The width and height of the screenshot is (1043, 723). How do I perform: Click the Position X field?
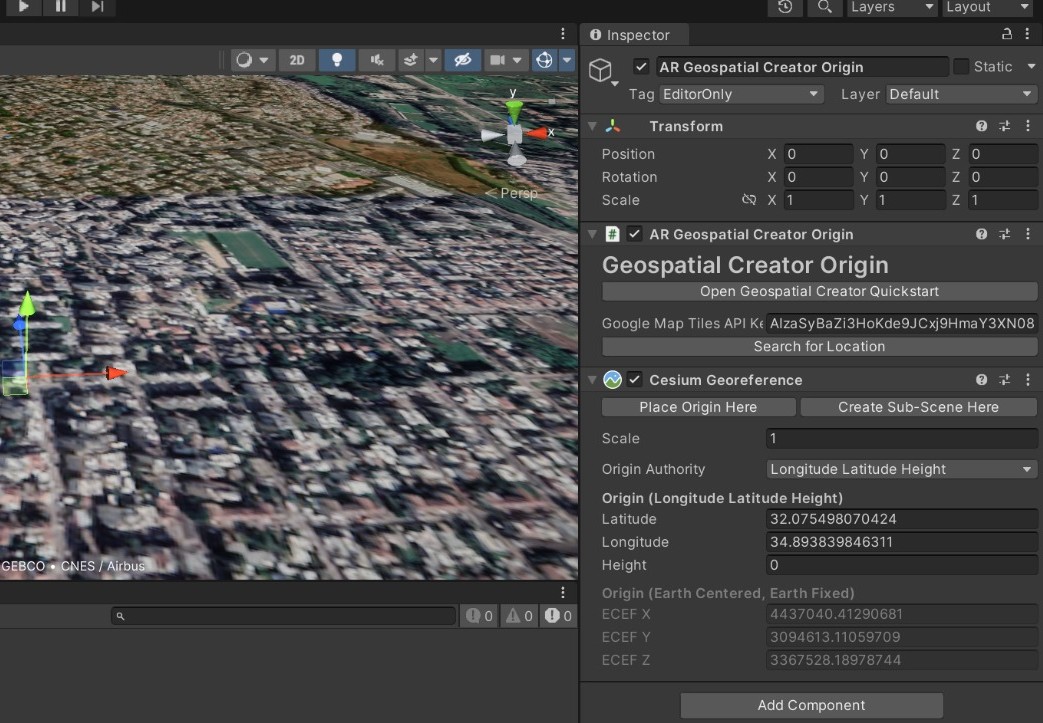(x=818, y=154)
